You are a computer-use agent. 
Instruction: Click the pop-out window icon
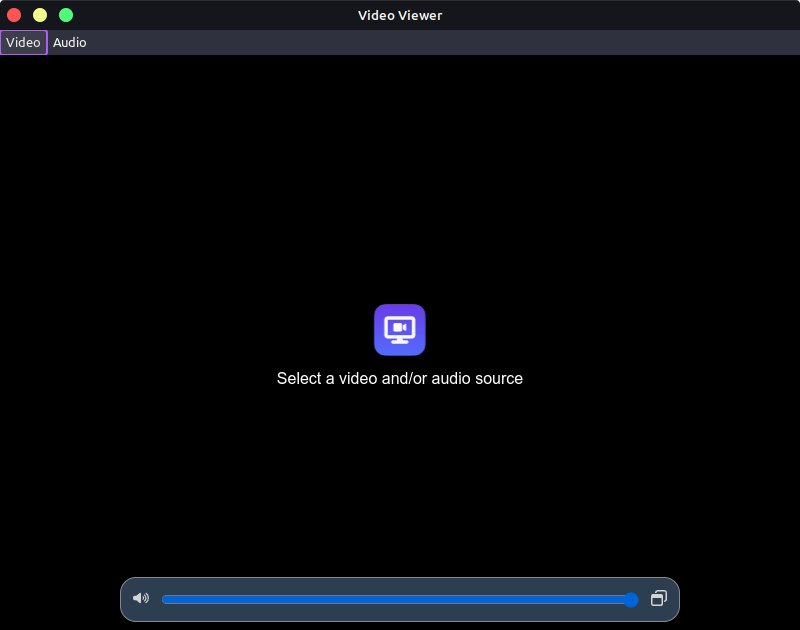coord(658,599)
